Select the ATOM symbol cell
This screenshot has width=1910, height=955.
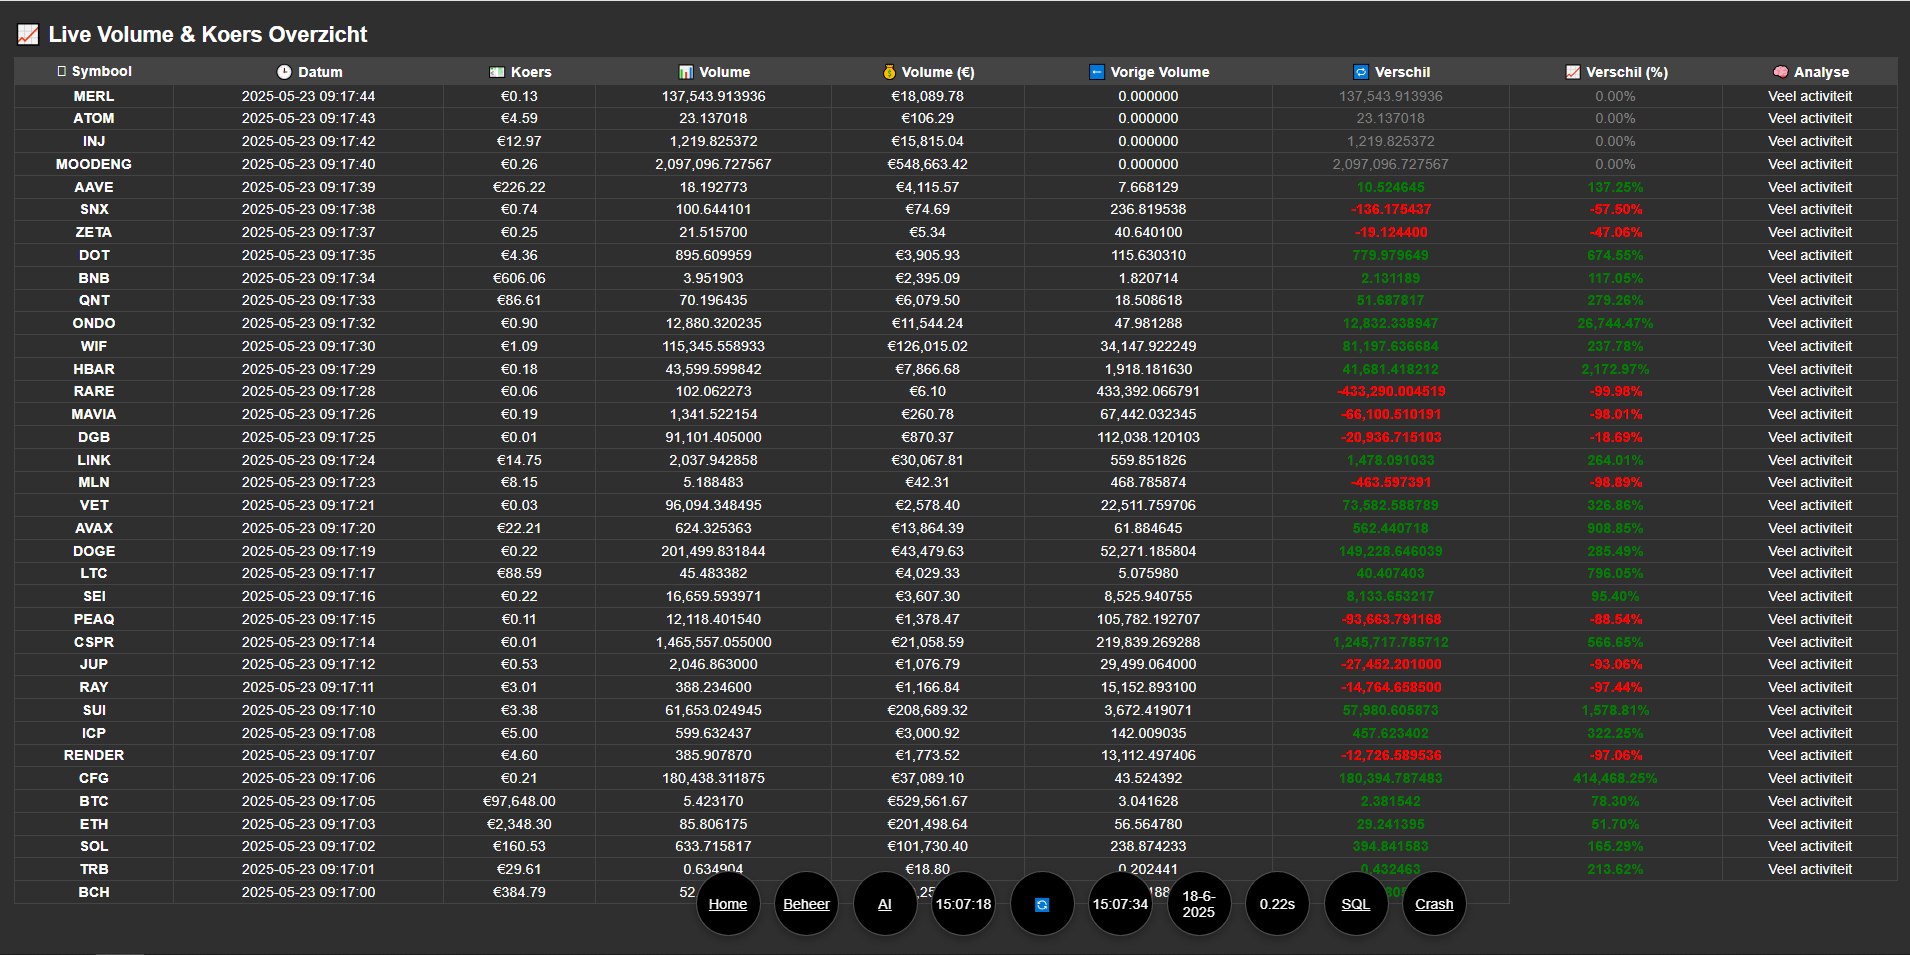94,118
